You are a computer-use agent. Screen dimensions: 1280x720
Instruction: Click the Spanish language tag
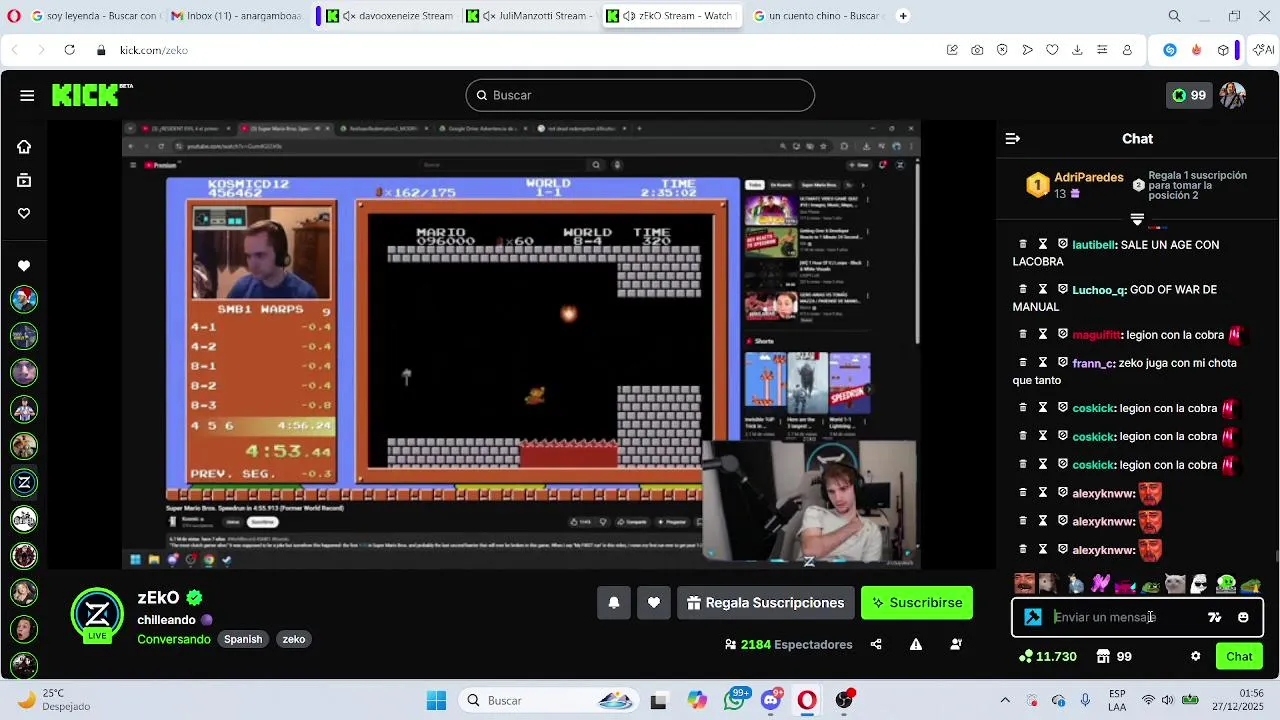pos(243,639)
